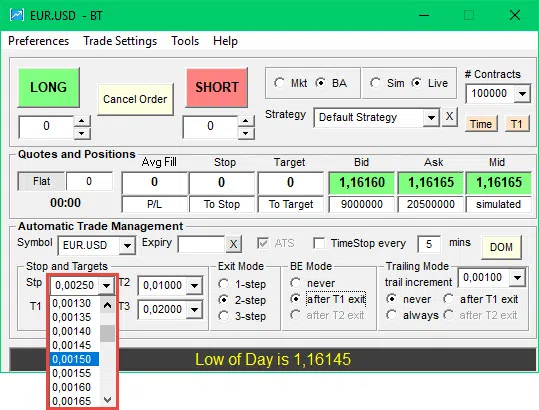539x410 pixels.
Task: Open the # Contracts dropdown
Action: 522,93
